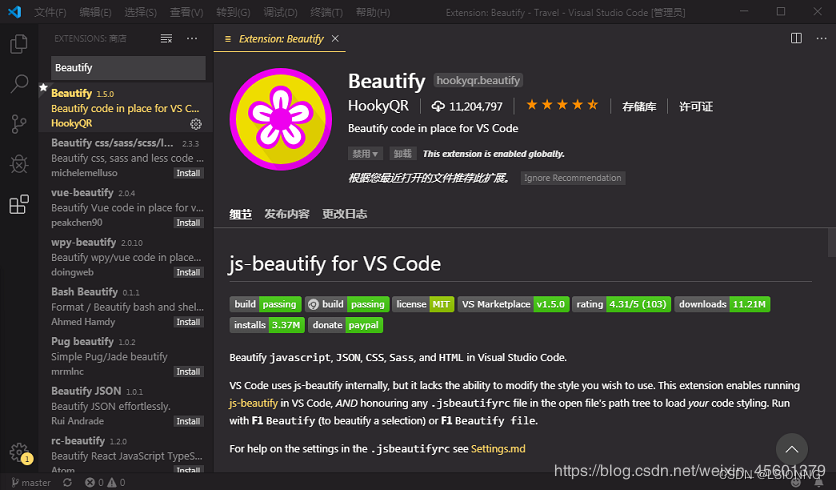
Task: Open the js-beautify link
Action: (x=253, y=403)
